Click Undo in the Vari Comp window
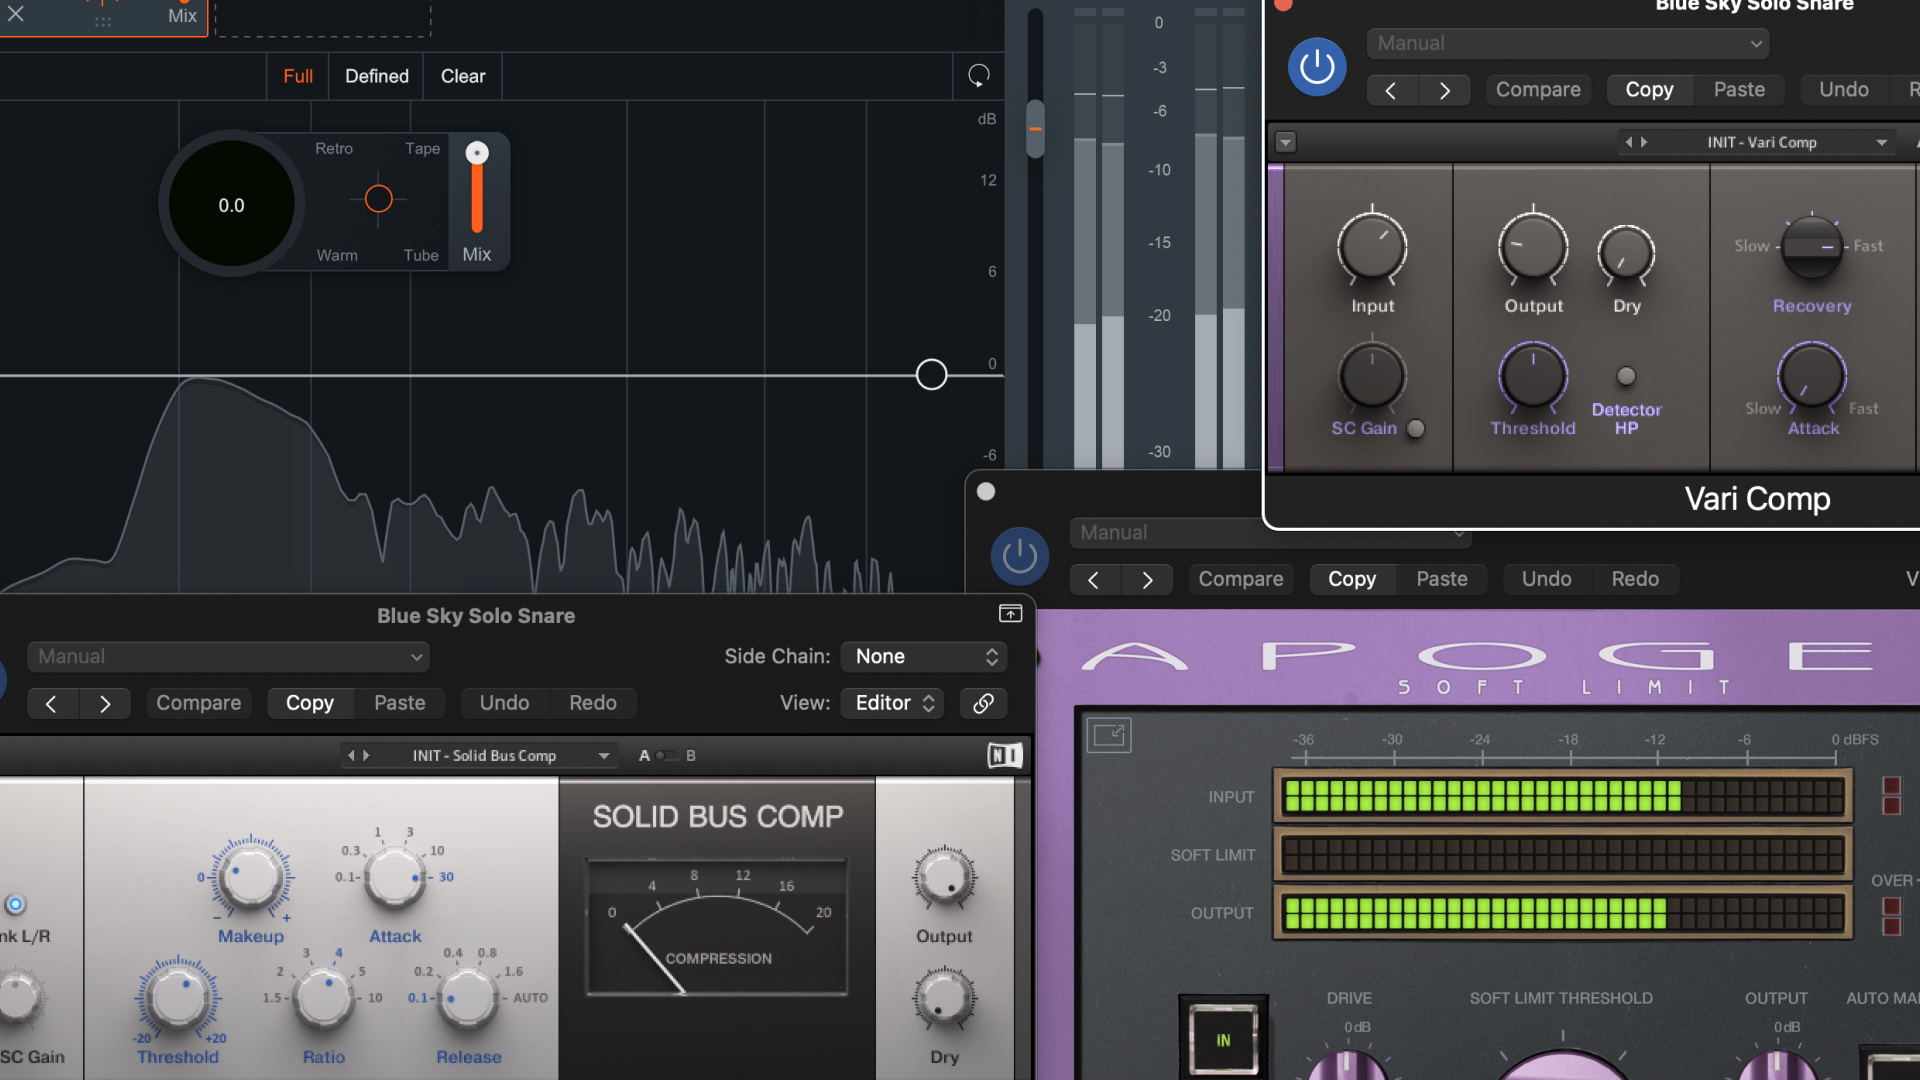 click(x=1843, y=90)
